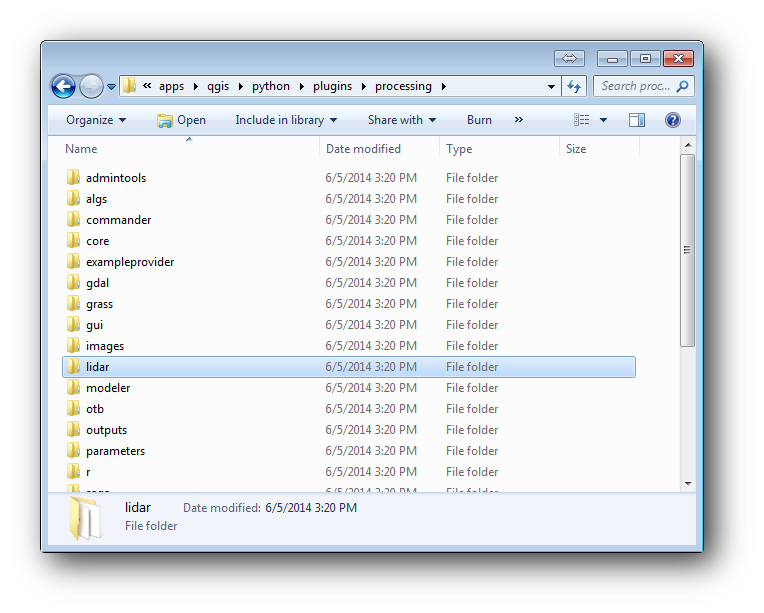Image resolution: width=764 pixels, height=613 pixels.
Task: Click the grass folder icon
Action: click(73, 304)
